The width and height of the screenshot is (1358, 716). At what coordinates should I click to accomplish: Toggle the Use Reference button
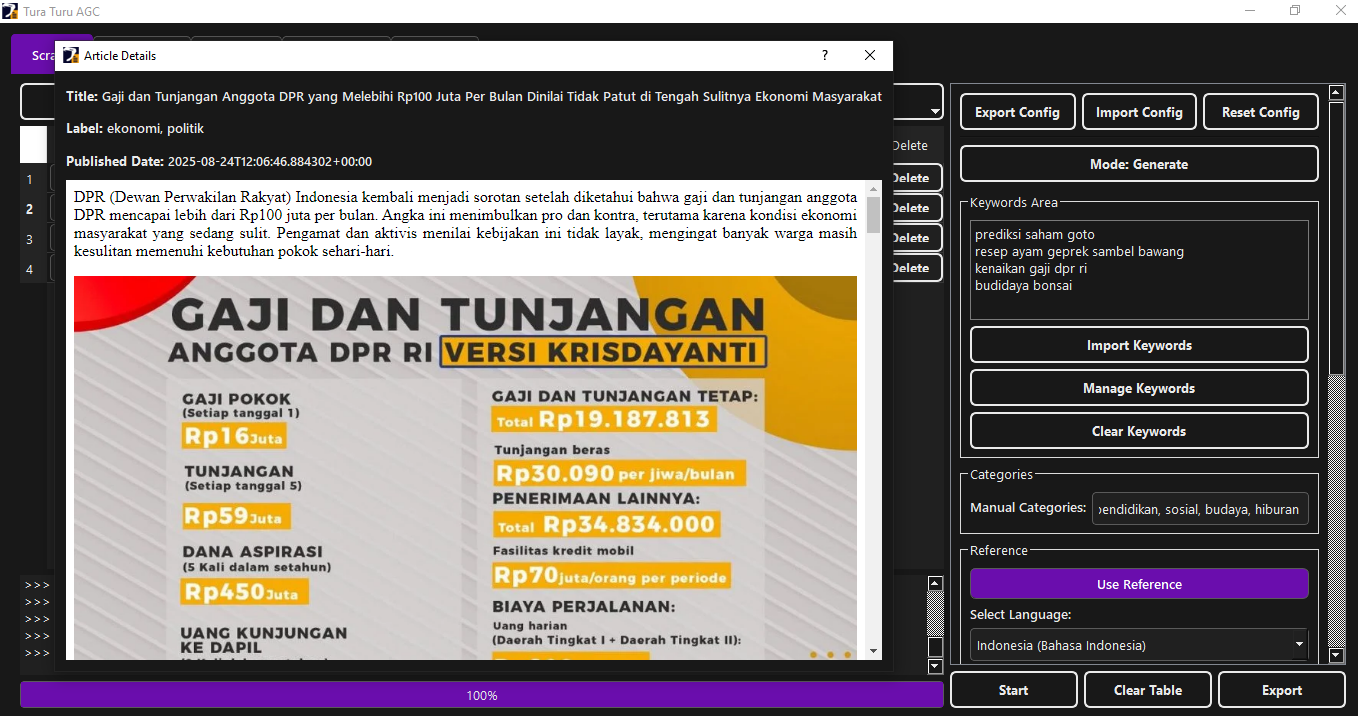click(1139, 584)
